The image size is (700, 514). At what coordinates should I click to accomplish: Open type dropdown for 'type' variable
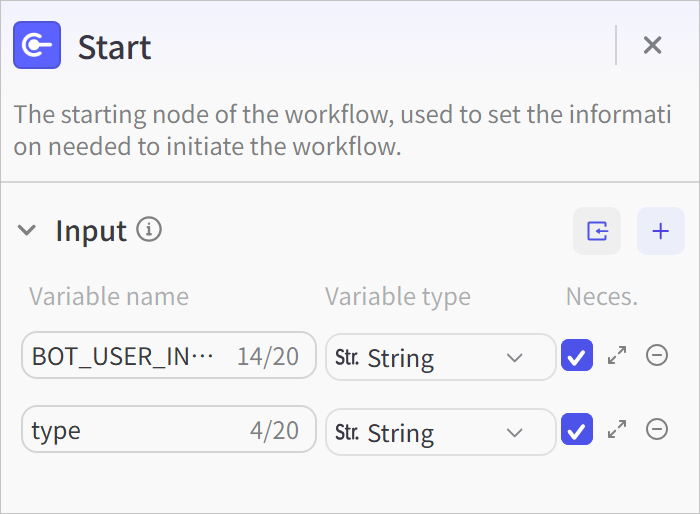[x=440, y=432]
